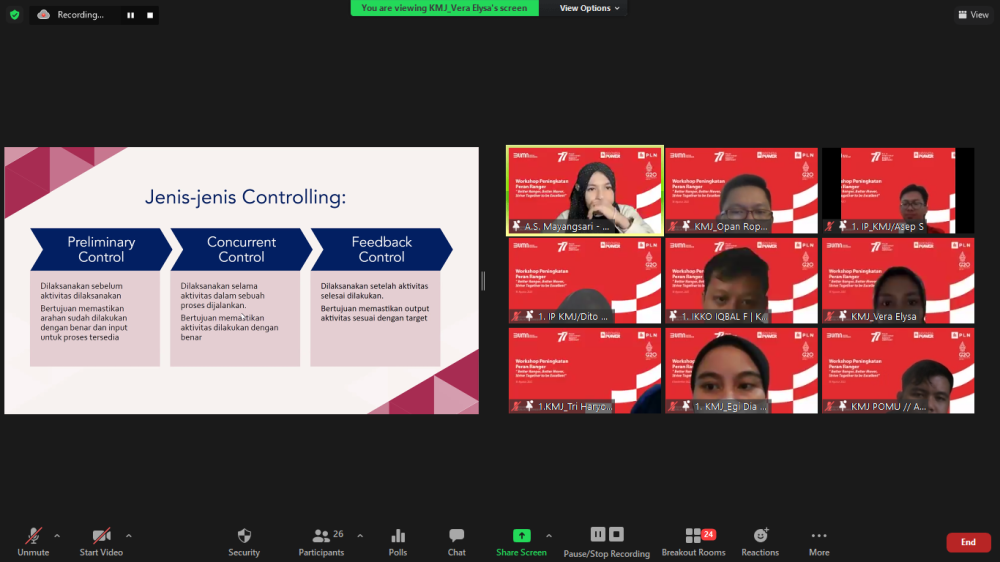Stop the recording from bottom toolbar
1000x562 pixels.
(617, 535)
